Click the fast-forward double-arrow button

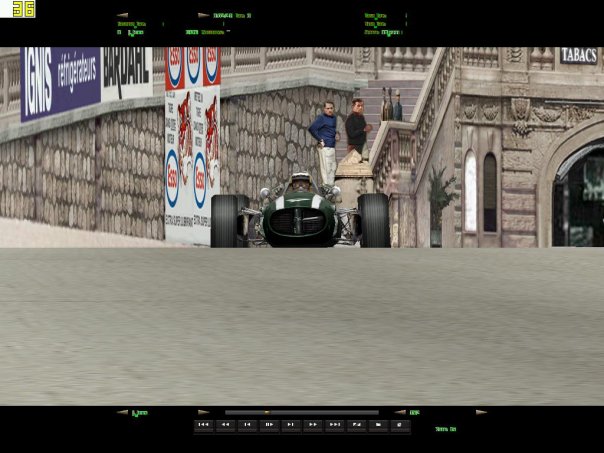coord(313,425)
